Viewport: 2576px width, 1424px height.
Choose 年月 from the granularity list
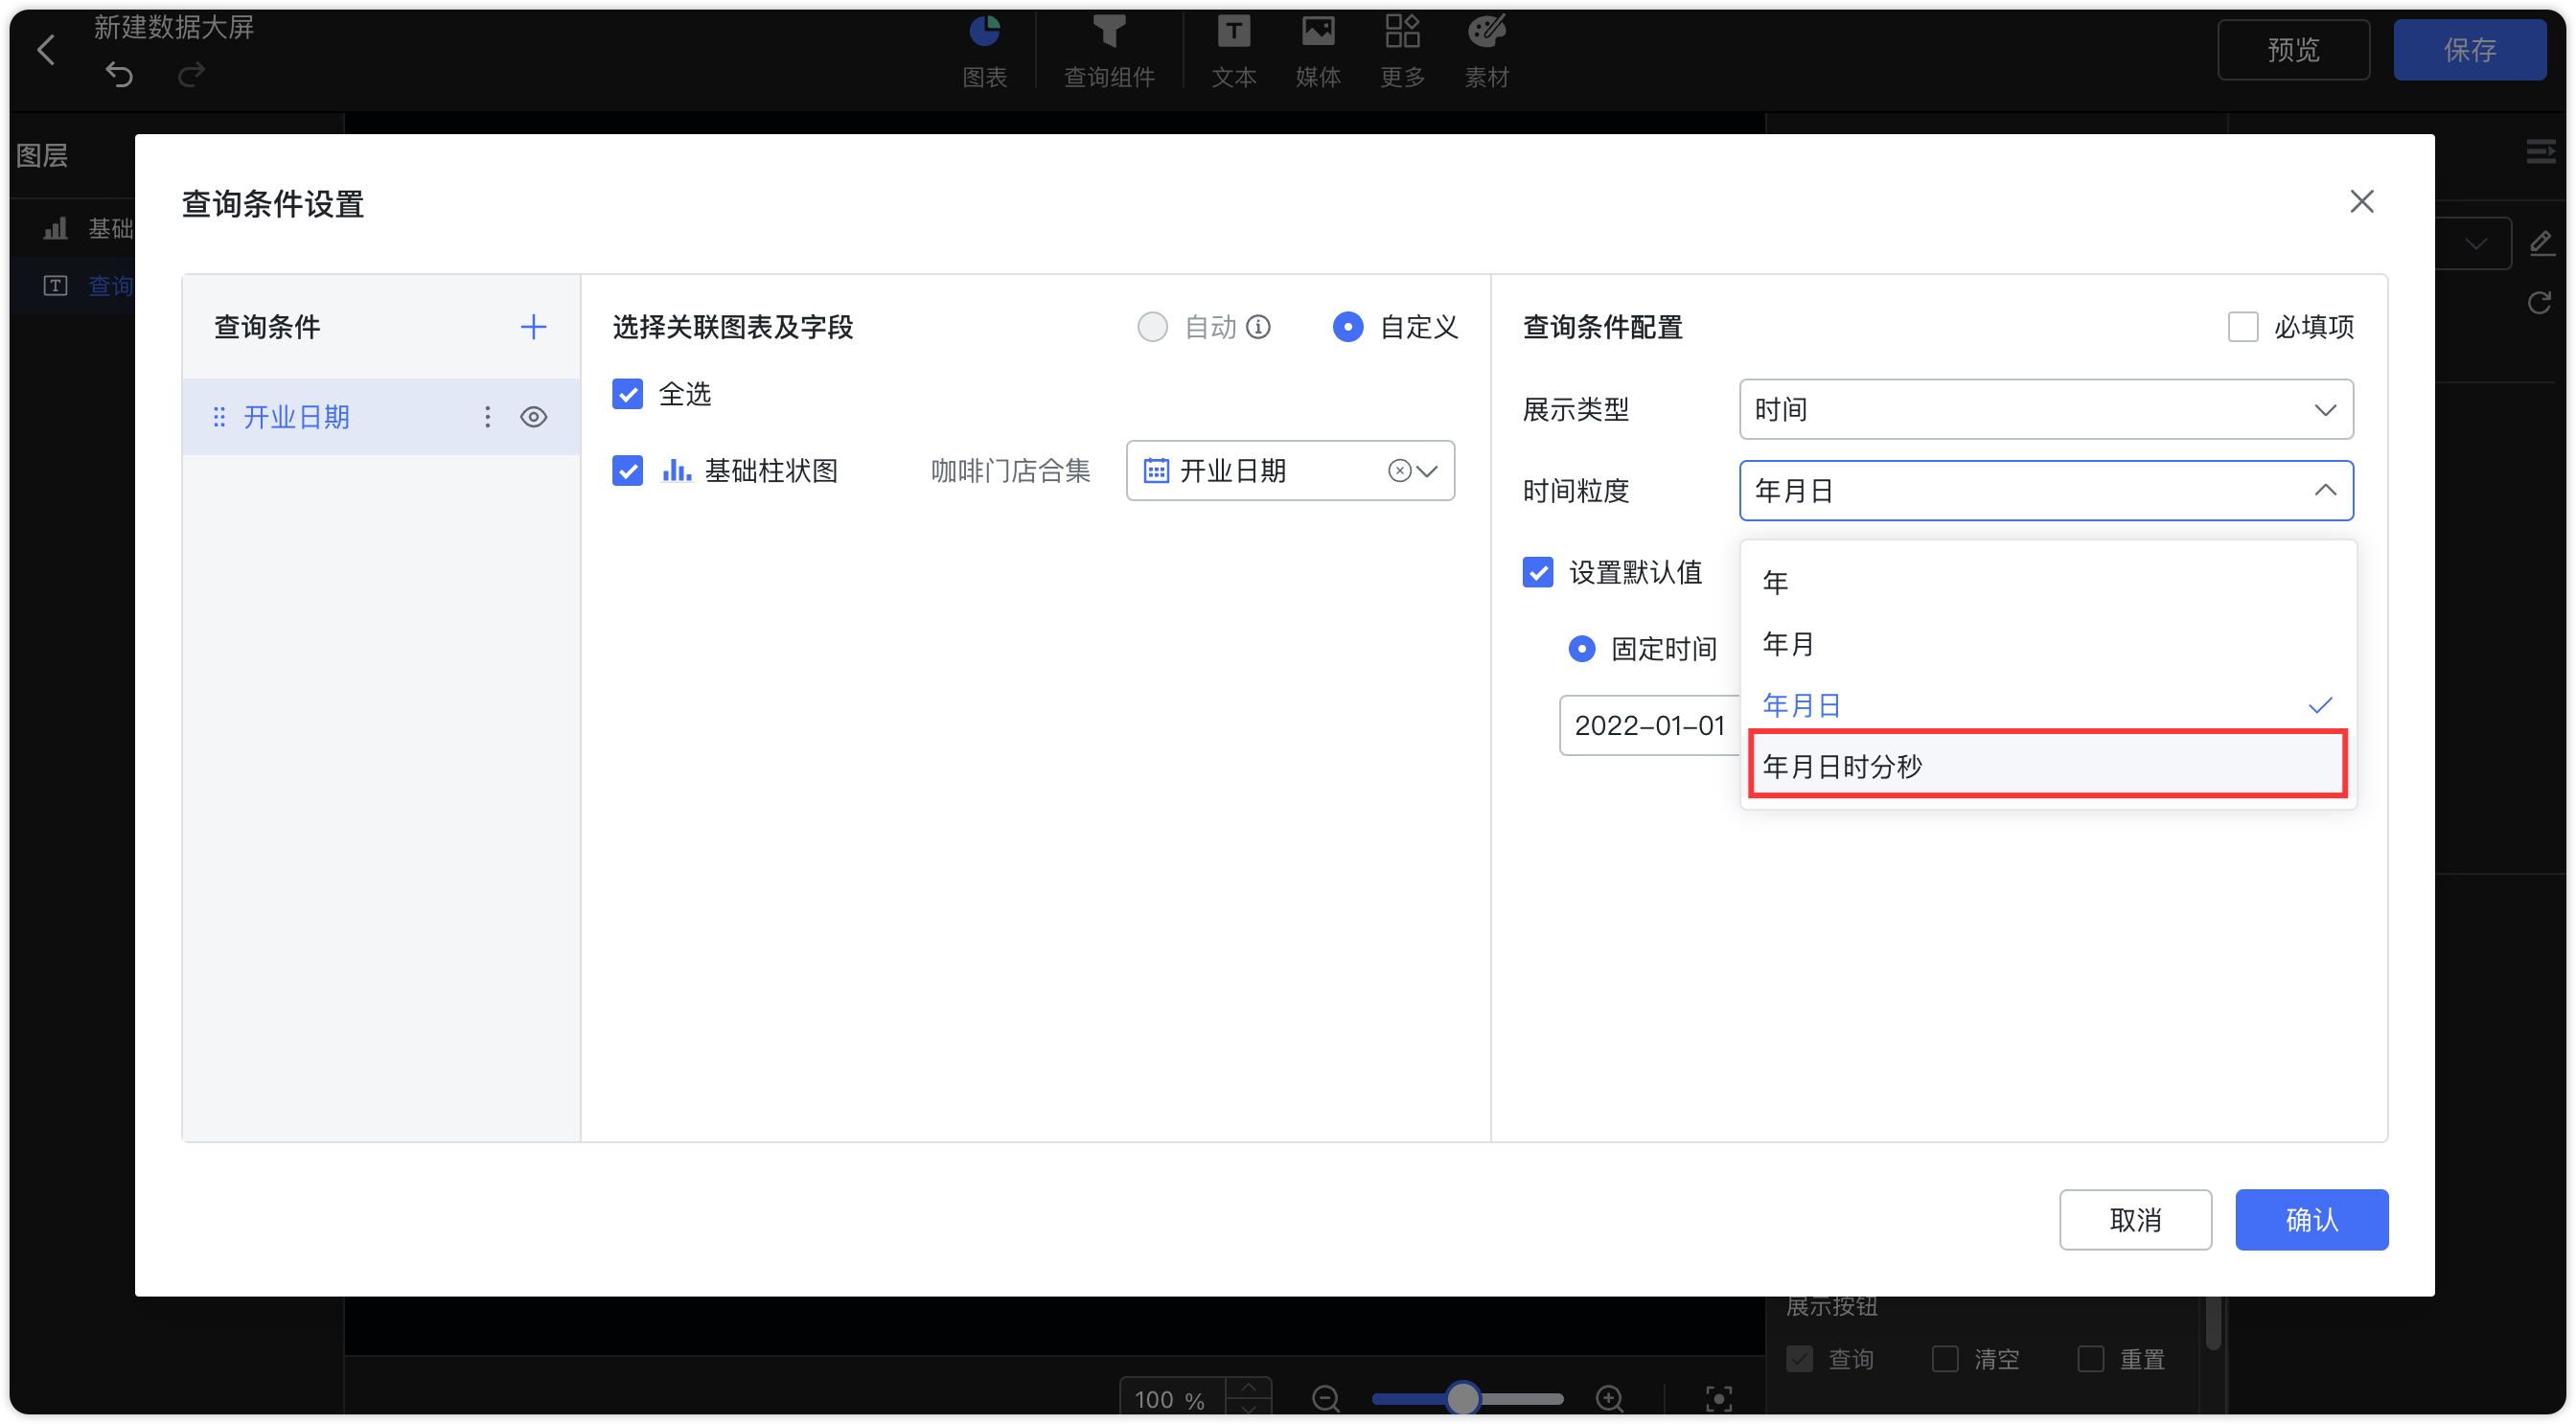2047,644
